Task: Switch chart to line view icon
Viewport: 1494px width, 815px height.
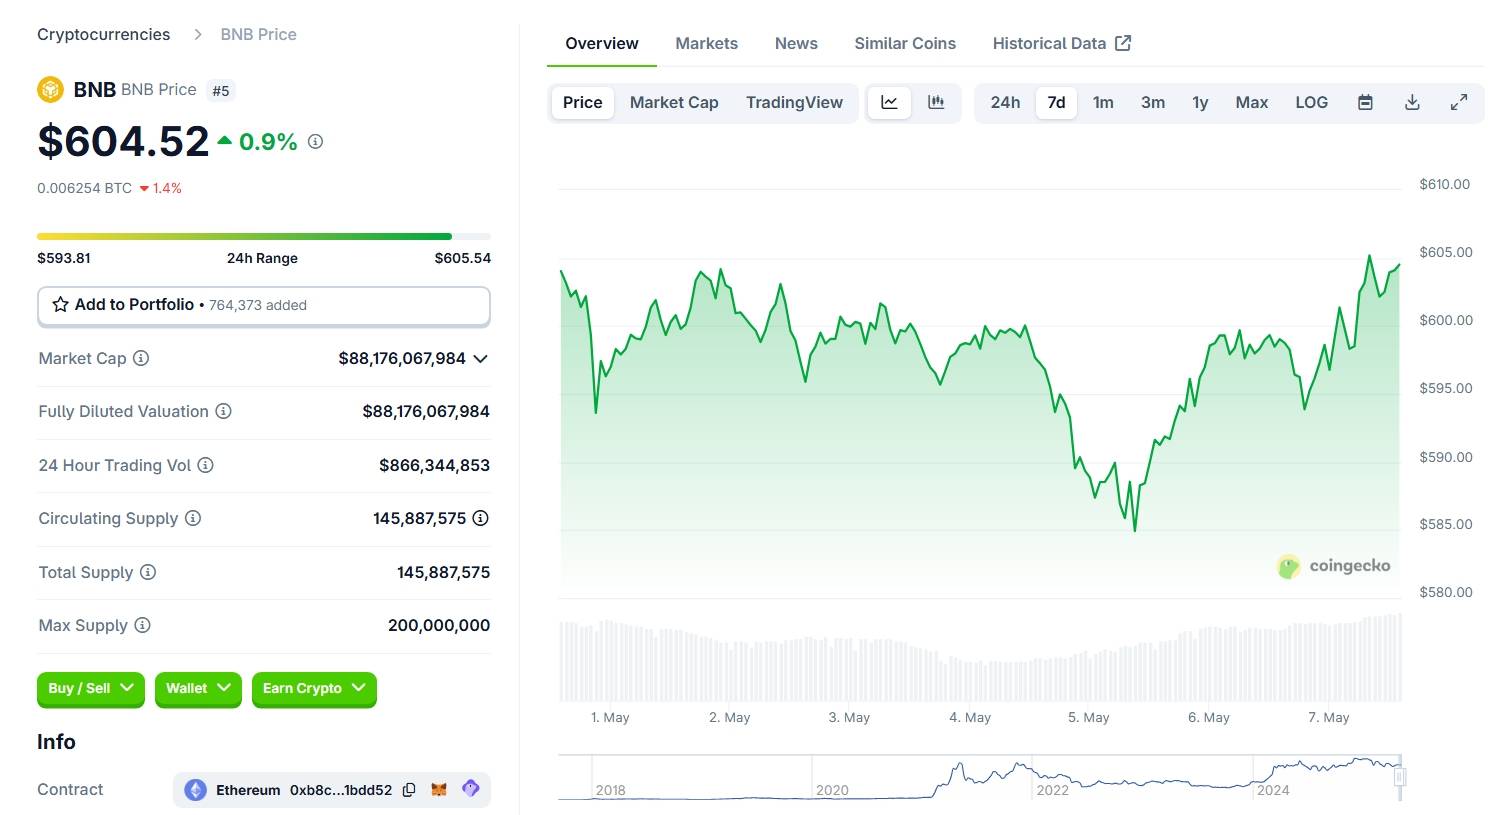Action: coord(889,102)
